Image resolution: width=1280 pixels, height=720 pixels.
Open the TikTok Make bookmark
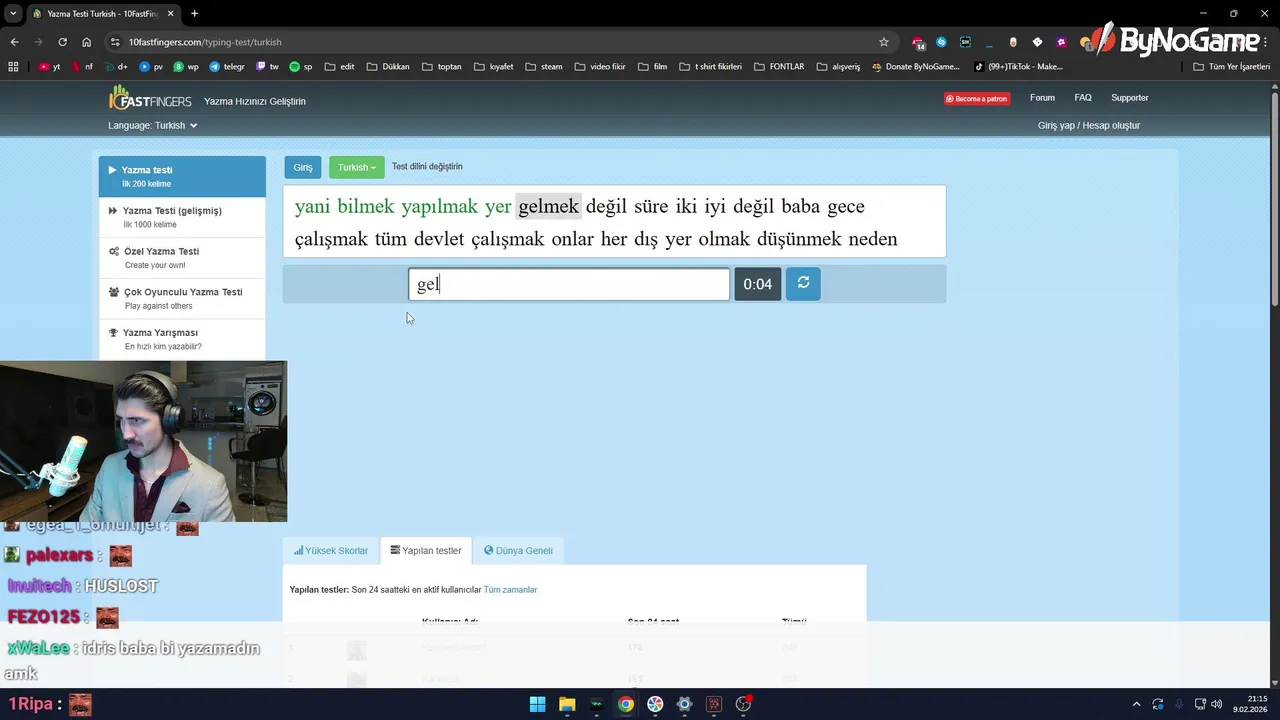point(1018,67)
